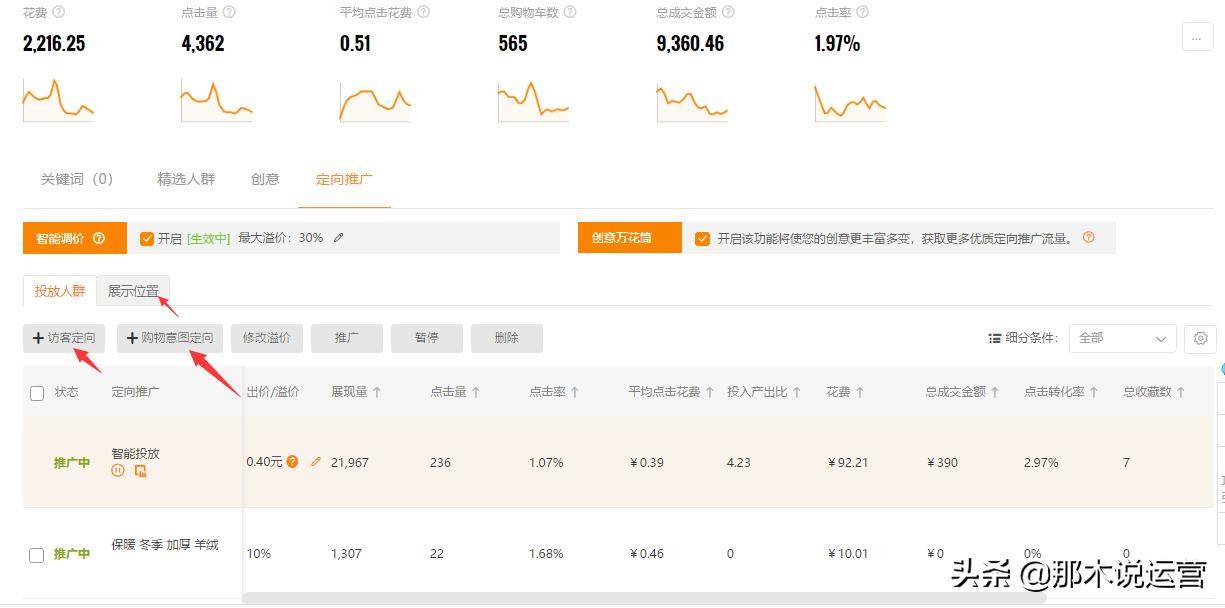This screenshot has height=608, width=1225.
Task: Open the 细分条件 全部 dropdown
Action: [1122, 339]
